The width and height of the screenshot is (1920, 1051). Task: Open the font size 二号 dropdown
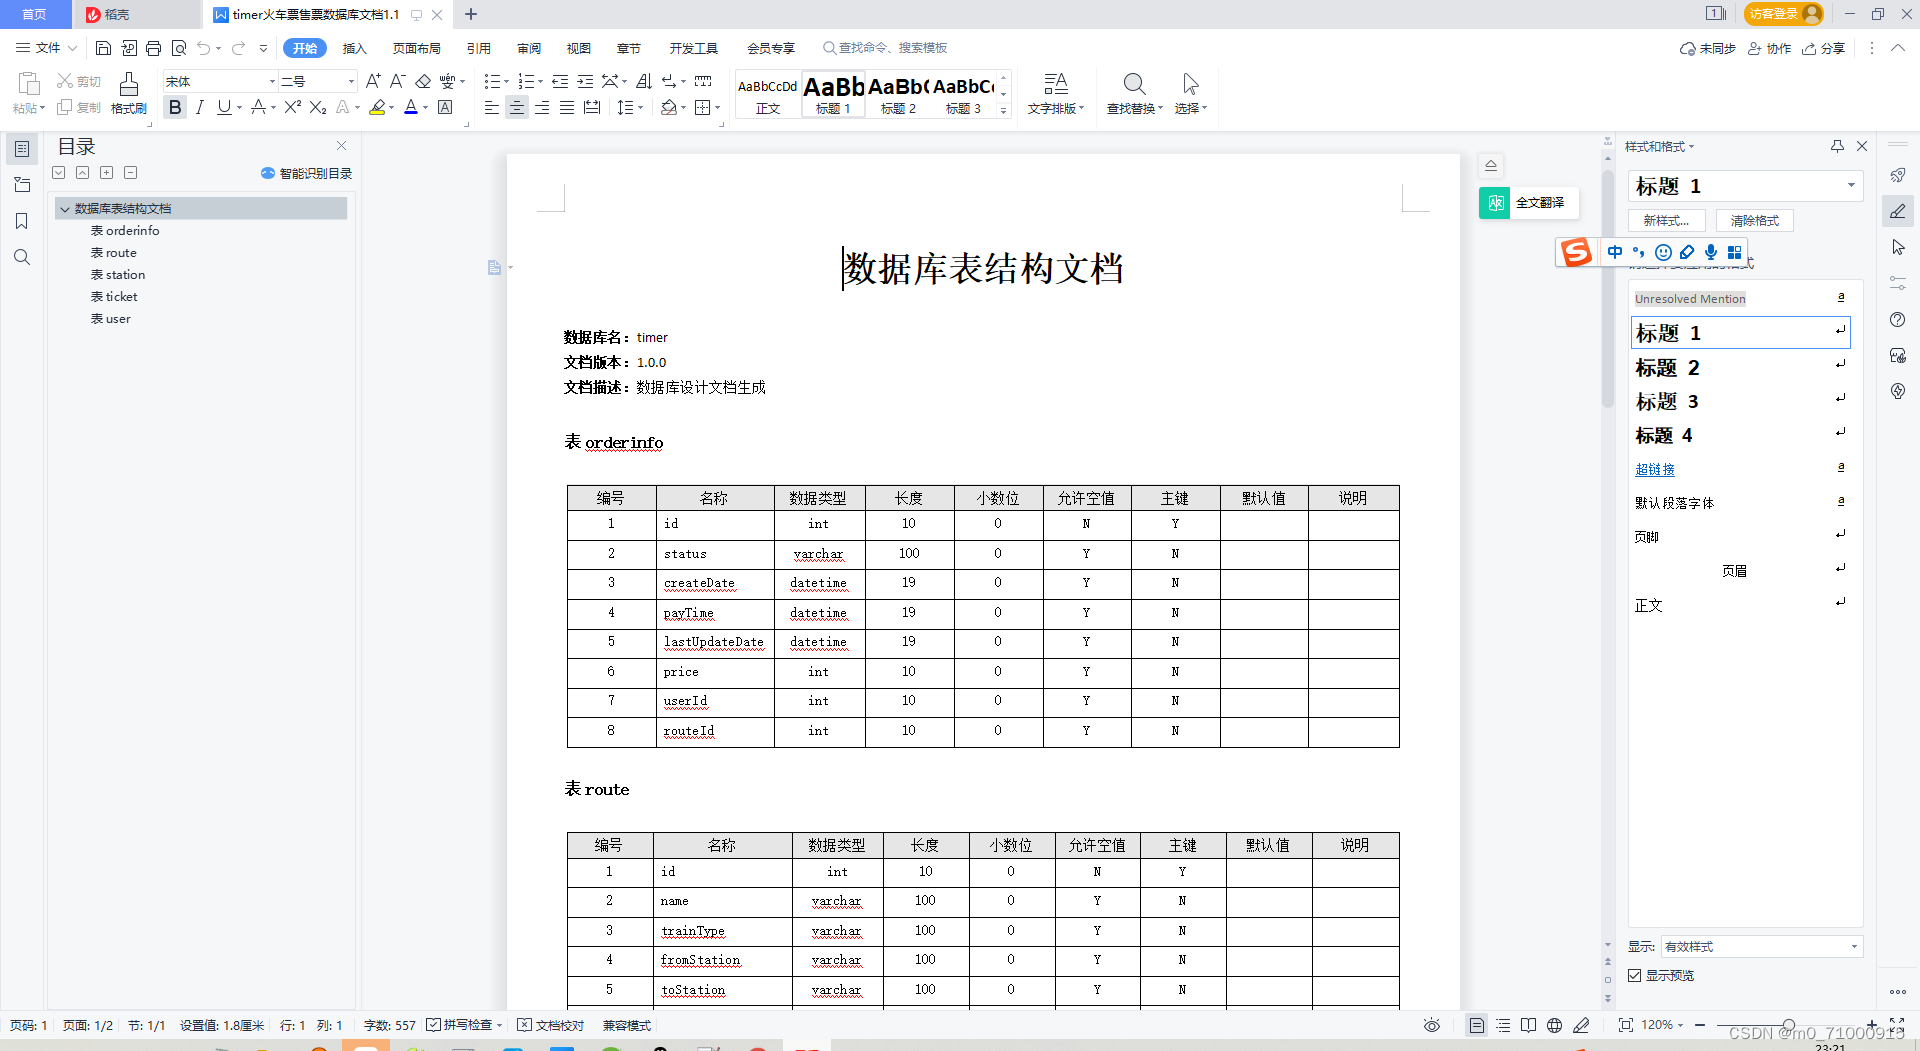(x=350, y=81)
